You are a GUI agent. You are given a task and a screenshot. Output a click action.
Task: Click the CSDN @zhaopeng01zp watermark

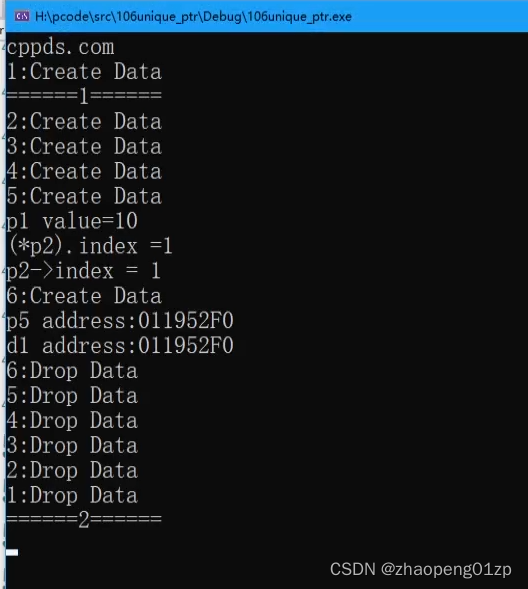(x=421, y=569)
